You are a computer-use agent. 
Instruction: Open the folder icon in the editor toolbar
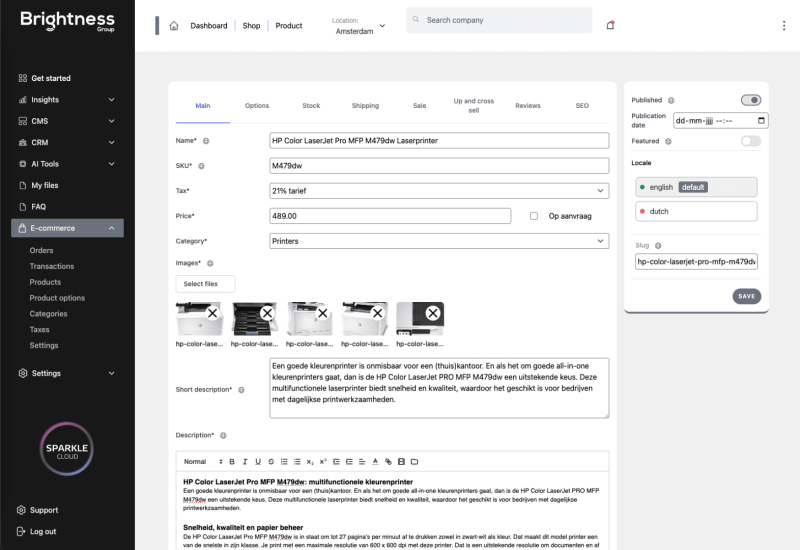(414, 461)
